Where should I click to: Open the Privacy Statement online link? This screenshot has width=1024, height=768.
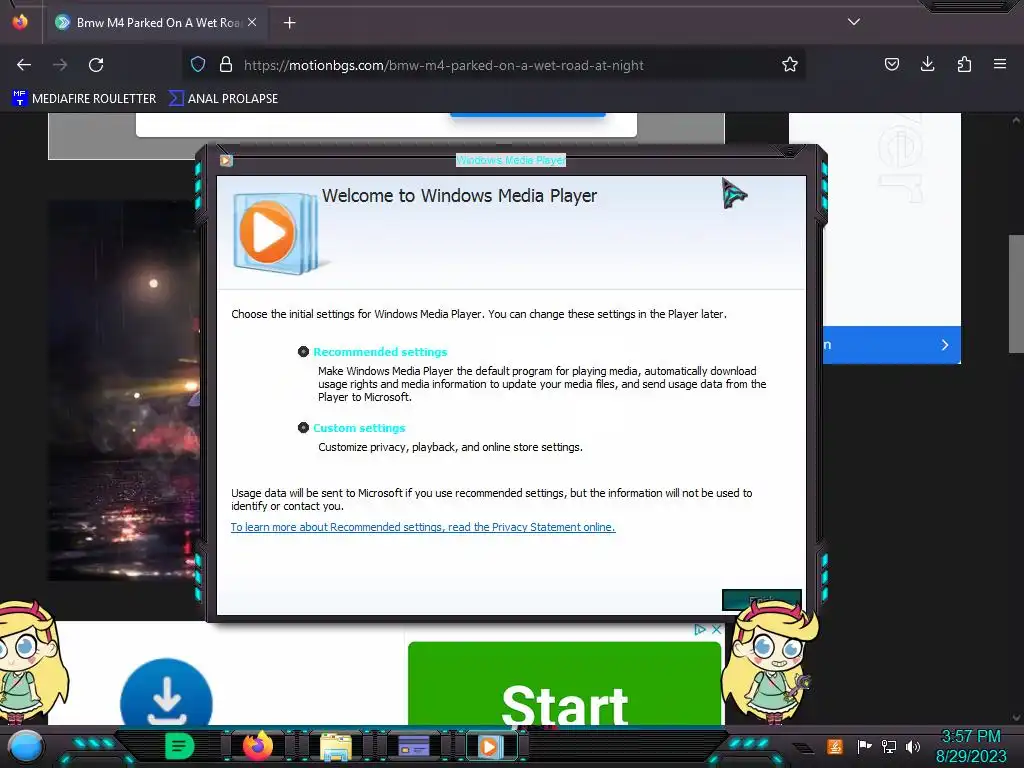coord(423,527)
